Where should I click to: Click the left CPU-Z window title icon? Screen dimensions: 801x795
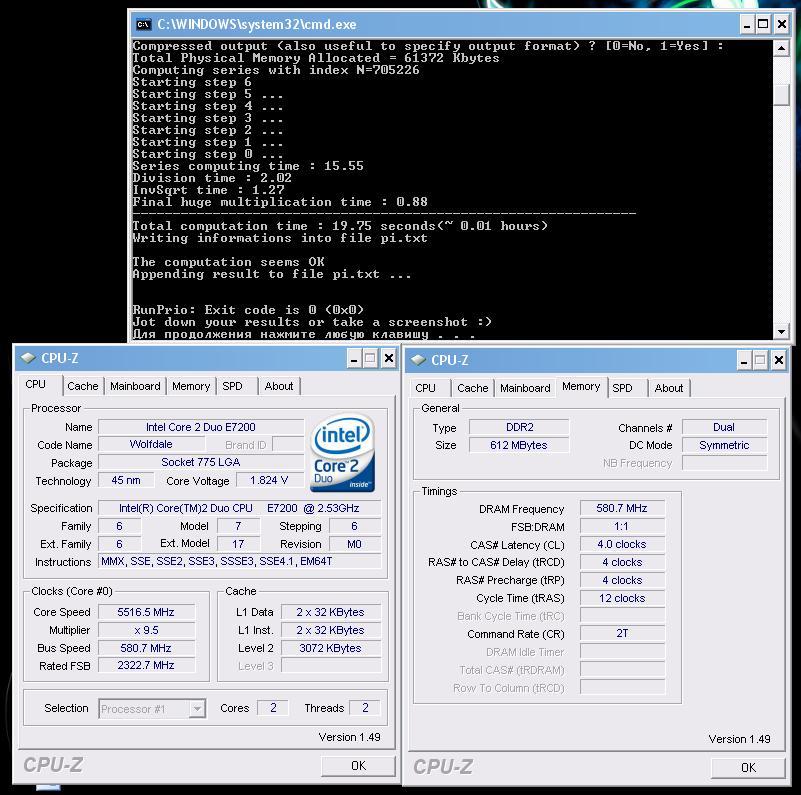pyautogui.click(x=28, y=358)
